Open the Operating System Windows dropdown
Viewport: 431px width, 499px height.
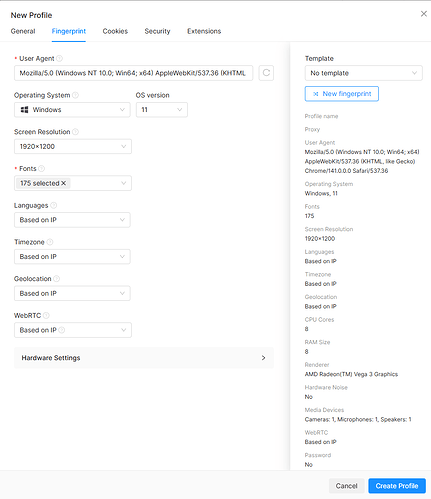[x=72, y=110]
